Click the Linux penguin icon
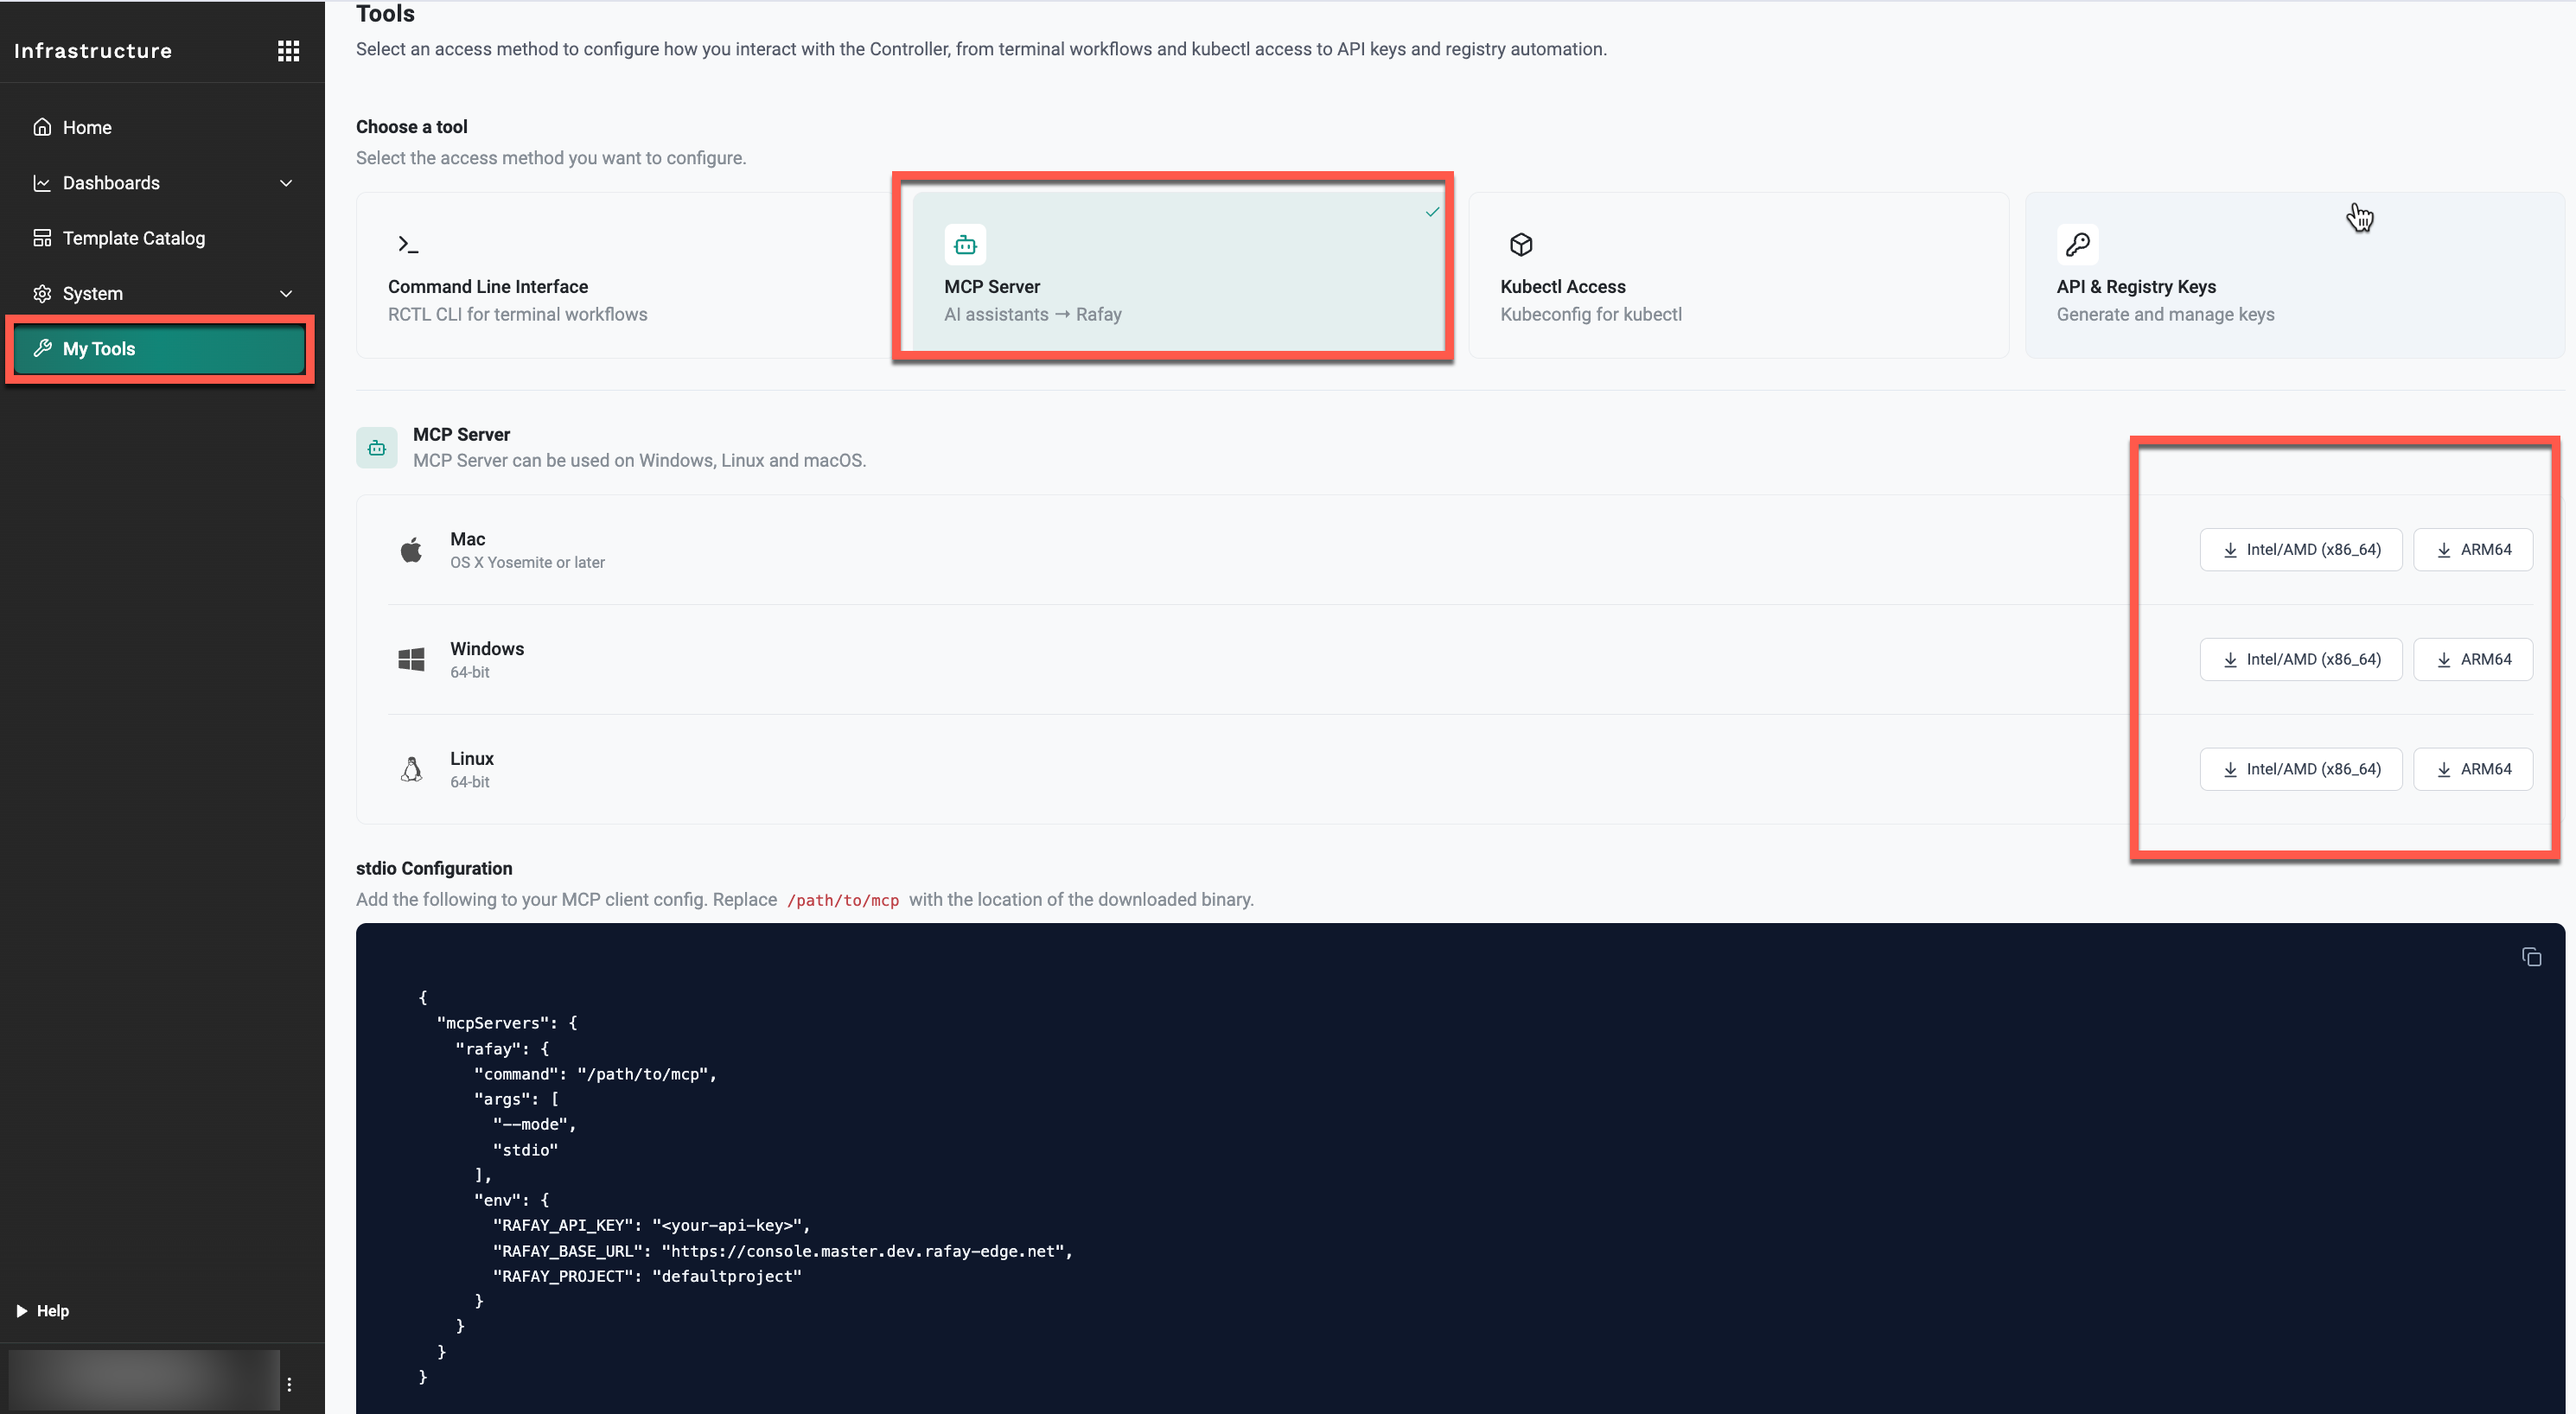The width and height of the screenshot is (2576, 1414). point(411,769)
